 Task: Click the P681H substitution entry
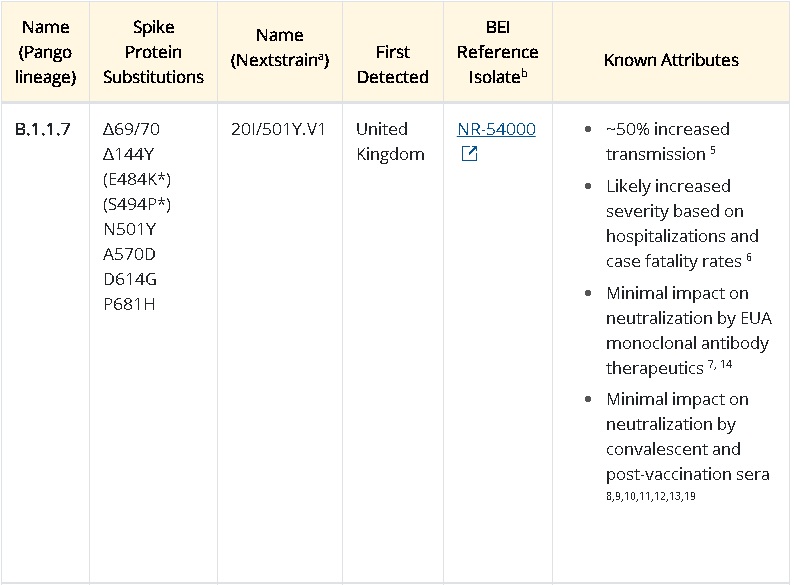(x=129, y=304)
